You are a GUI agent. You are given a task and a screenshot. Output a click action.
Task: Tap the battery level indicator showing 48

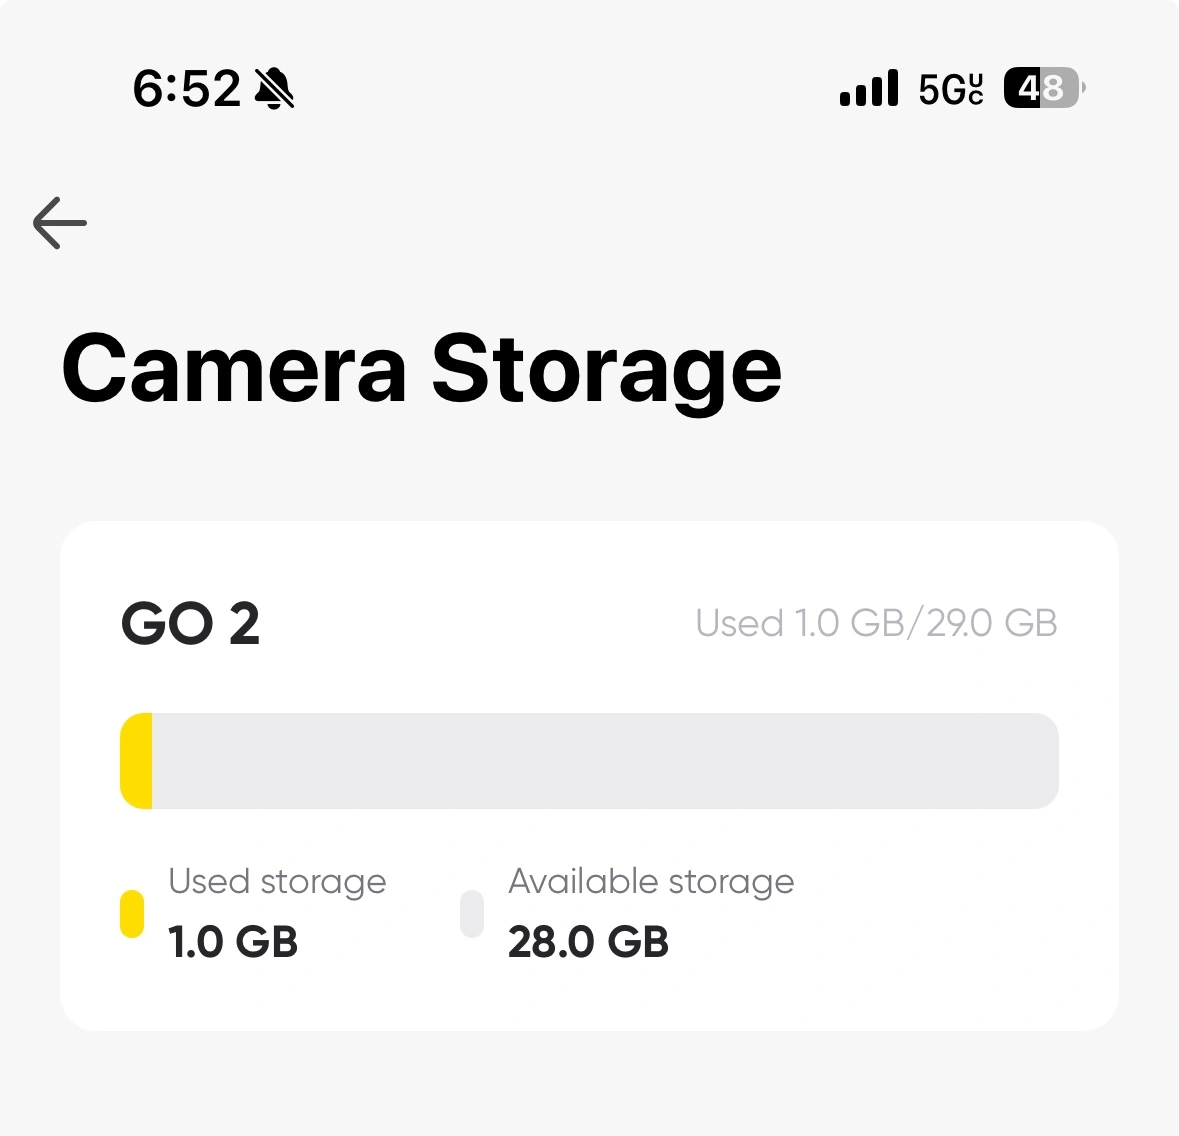click(1044, 88)
